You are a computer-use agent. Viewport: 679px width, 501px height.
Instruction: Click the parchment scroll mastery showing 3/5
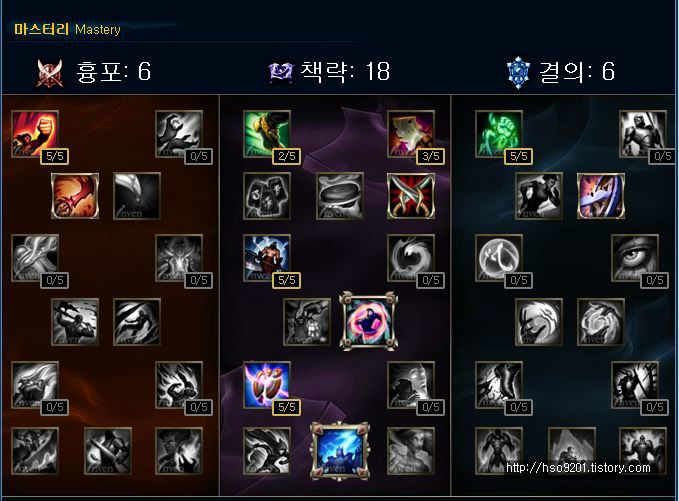[411, 134]
